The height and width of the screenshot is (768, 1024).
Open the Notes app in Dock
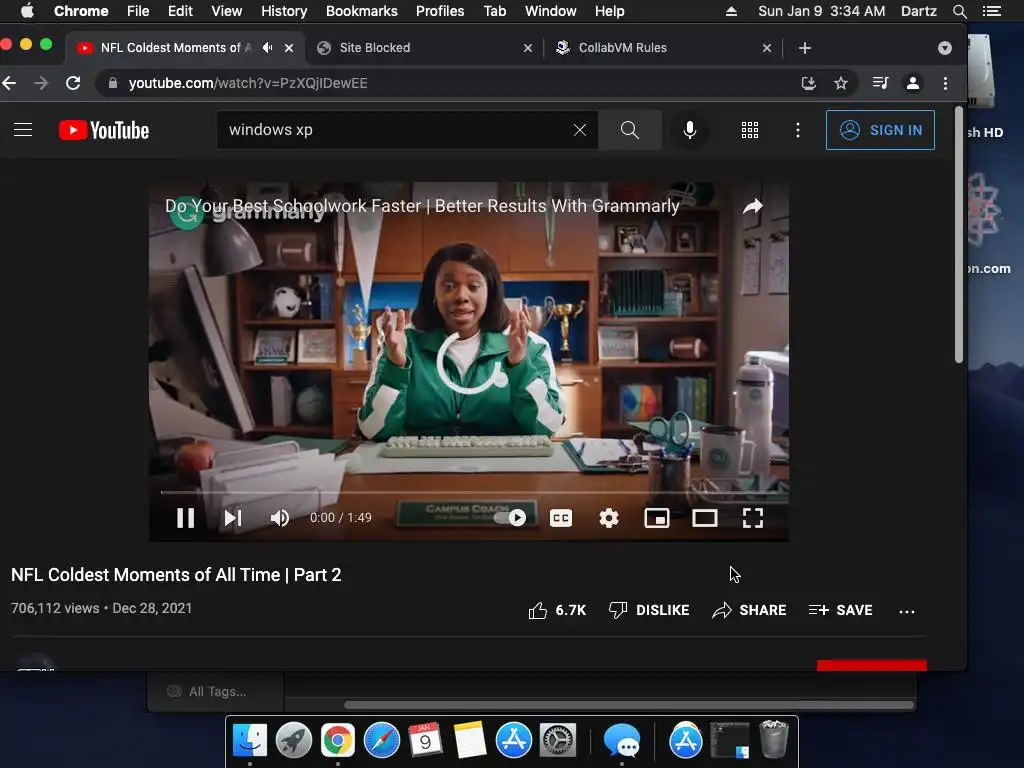(470, 741)
